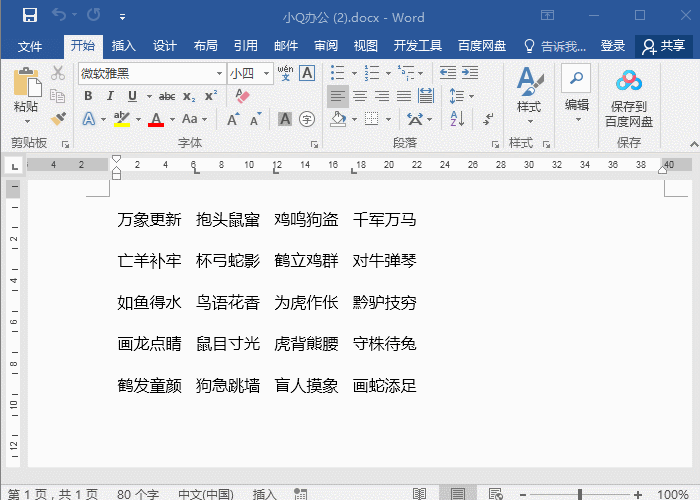Click the Phonetic Guide wén icon

pos(285,73)
